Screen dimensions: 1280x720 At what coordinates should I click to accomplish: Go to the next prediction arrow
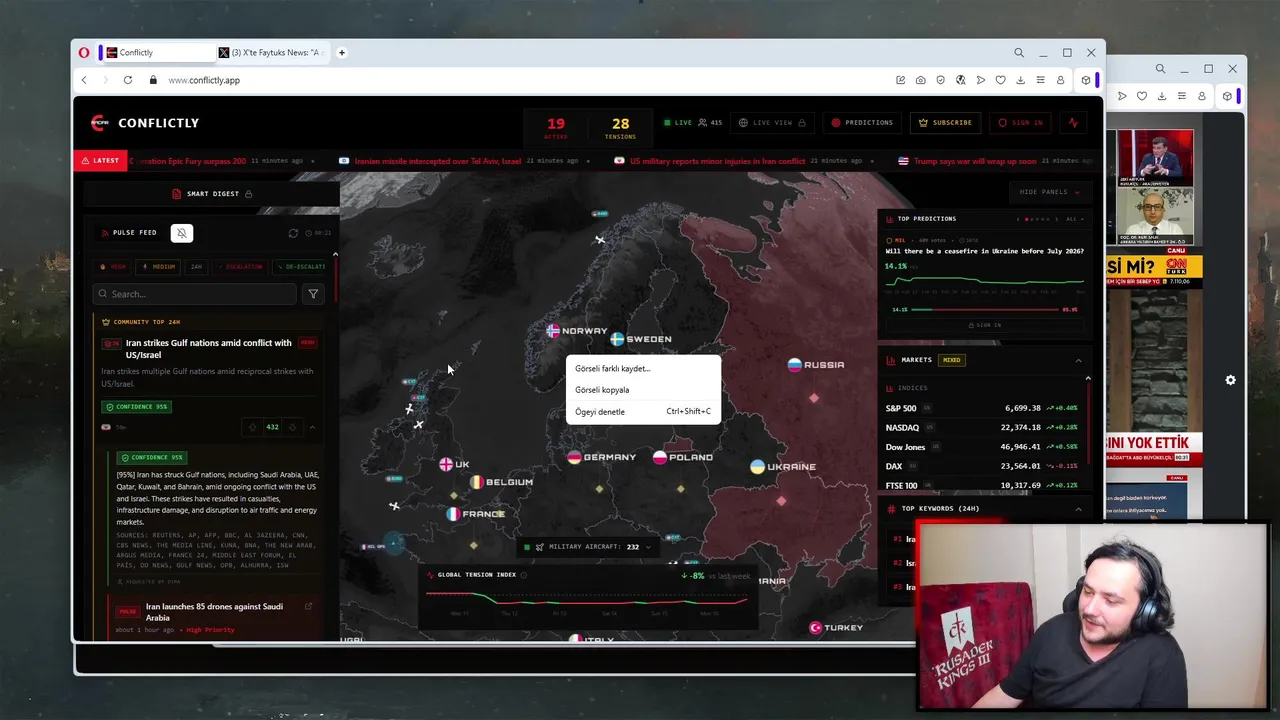[x=1056, y=219]
